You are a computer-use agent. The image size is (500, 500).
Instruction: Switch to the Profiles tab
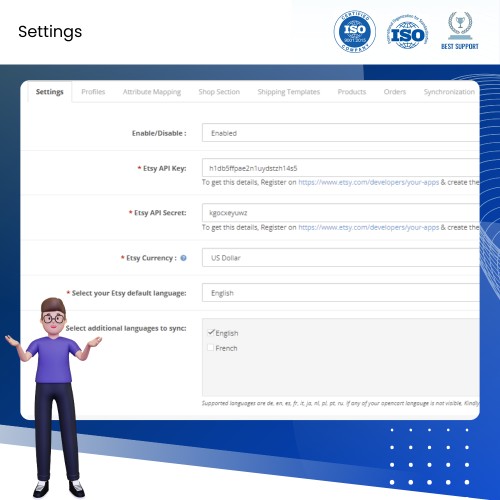point(93,92)
